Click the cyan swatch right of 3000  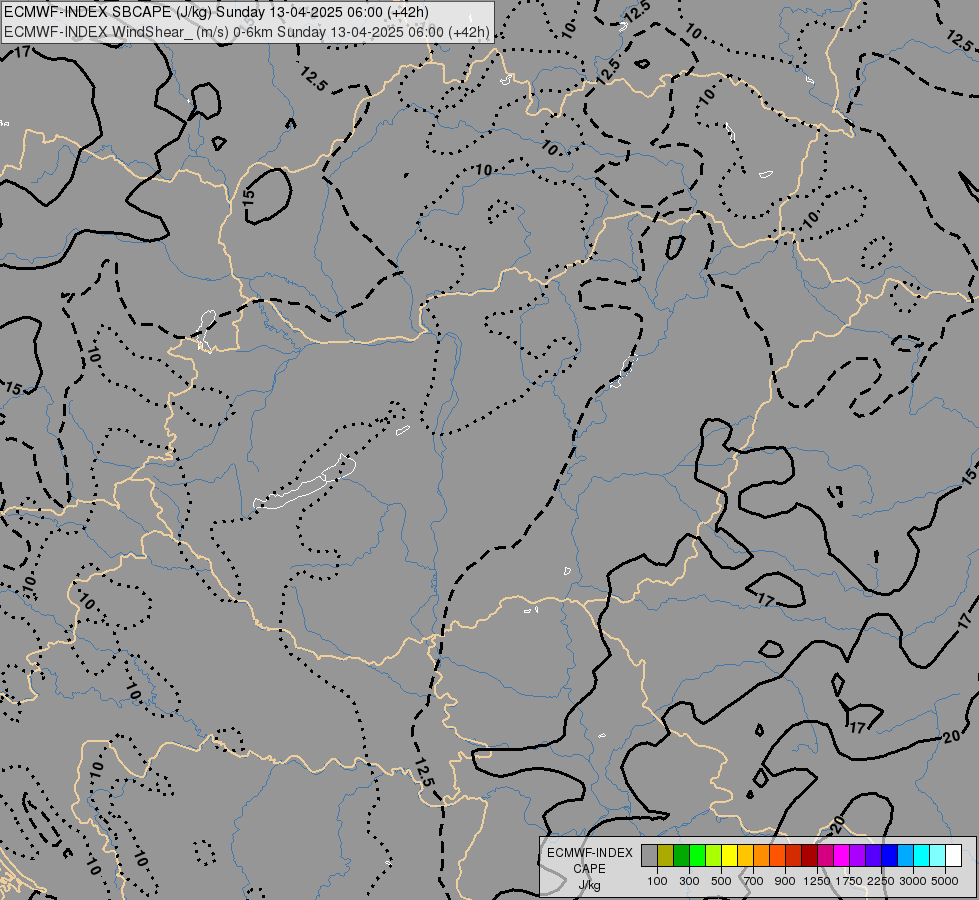922,856
